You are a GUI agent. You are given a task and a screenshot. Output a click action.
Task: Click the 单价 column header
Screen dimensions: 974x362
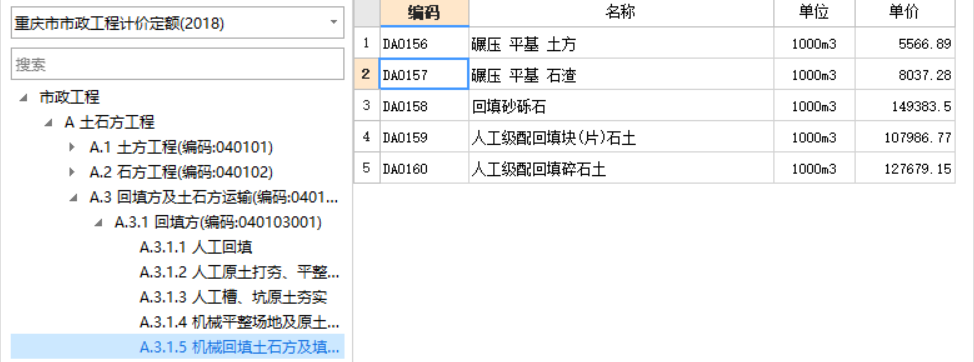point(904,12)
